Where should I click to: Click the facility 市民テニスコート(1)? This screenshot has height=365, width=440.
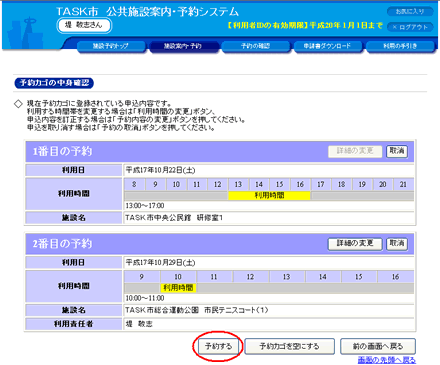tap(236, 310)
